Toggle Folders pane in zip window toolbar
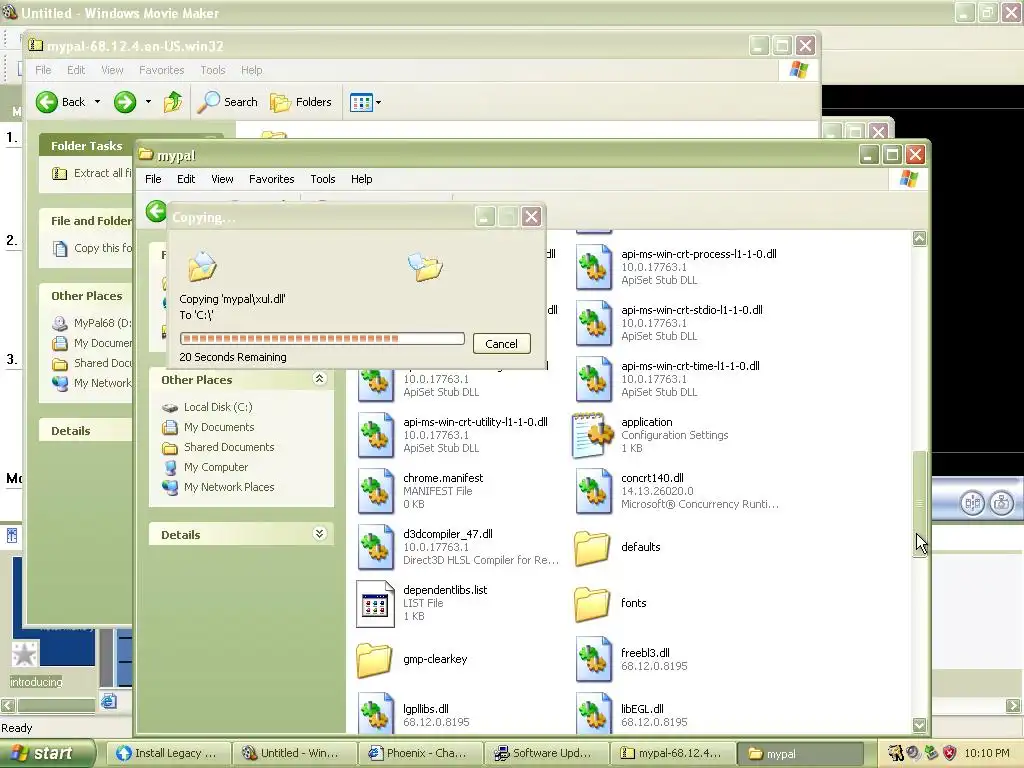Viewport: 1024px width, 768px height. click(301, 102)
